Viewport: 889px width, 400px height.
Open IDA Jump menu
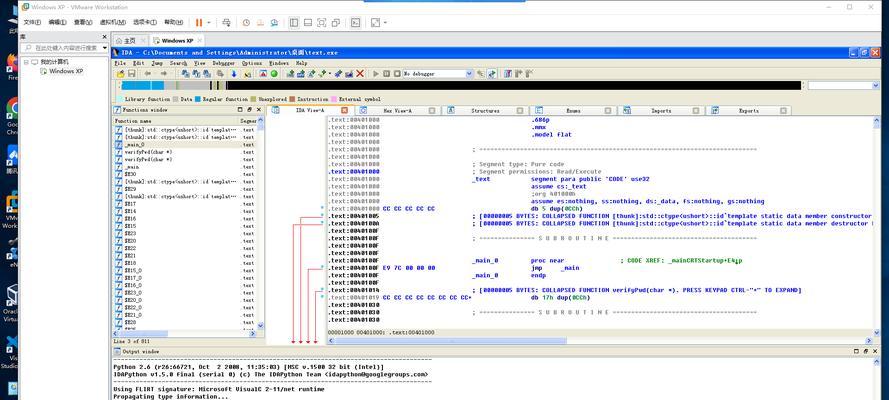tap(157, 63)
